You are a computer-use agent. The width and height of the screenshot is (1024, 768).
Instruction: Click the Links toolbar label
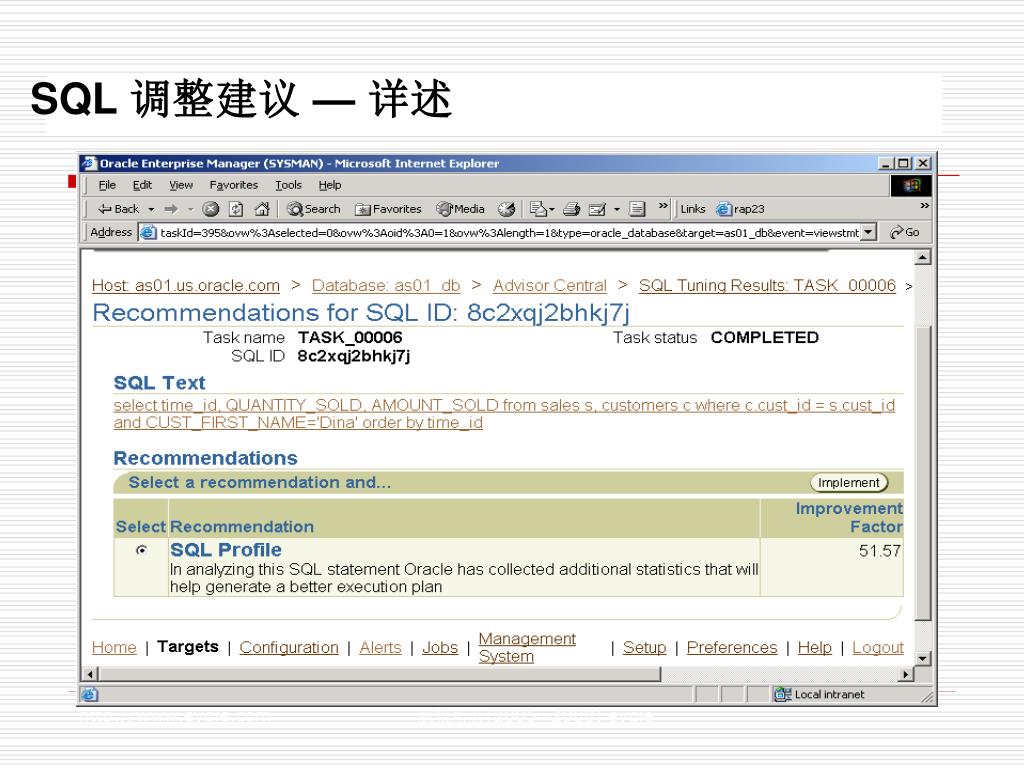click(x=693, y=209)
